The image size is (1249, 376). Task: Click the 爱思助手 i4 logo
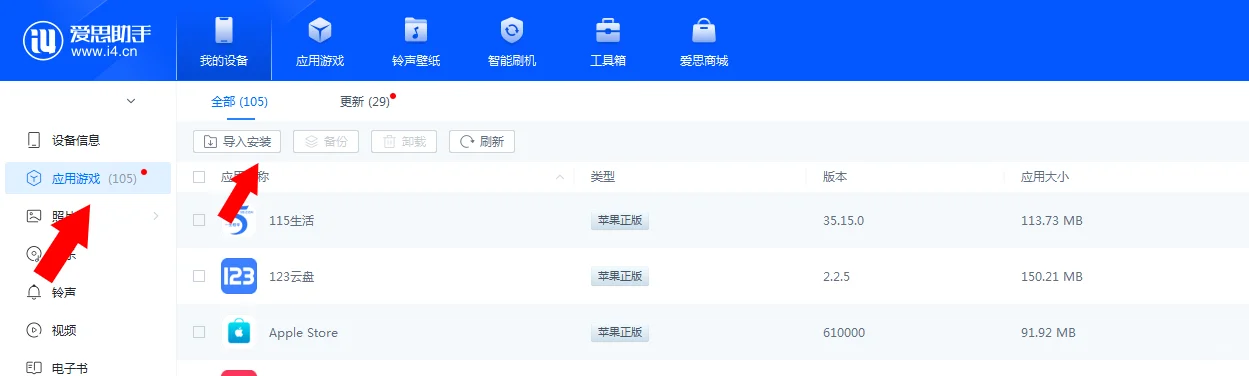88,40
